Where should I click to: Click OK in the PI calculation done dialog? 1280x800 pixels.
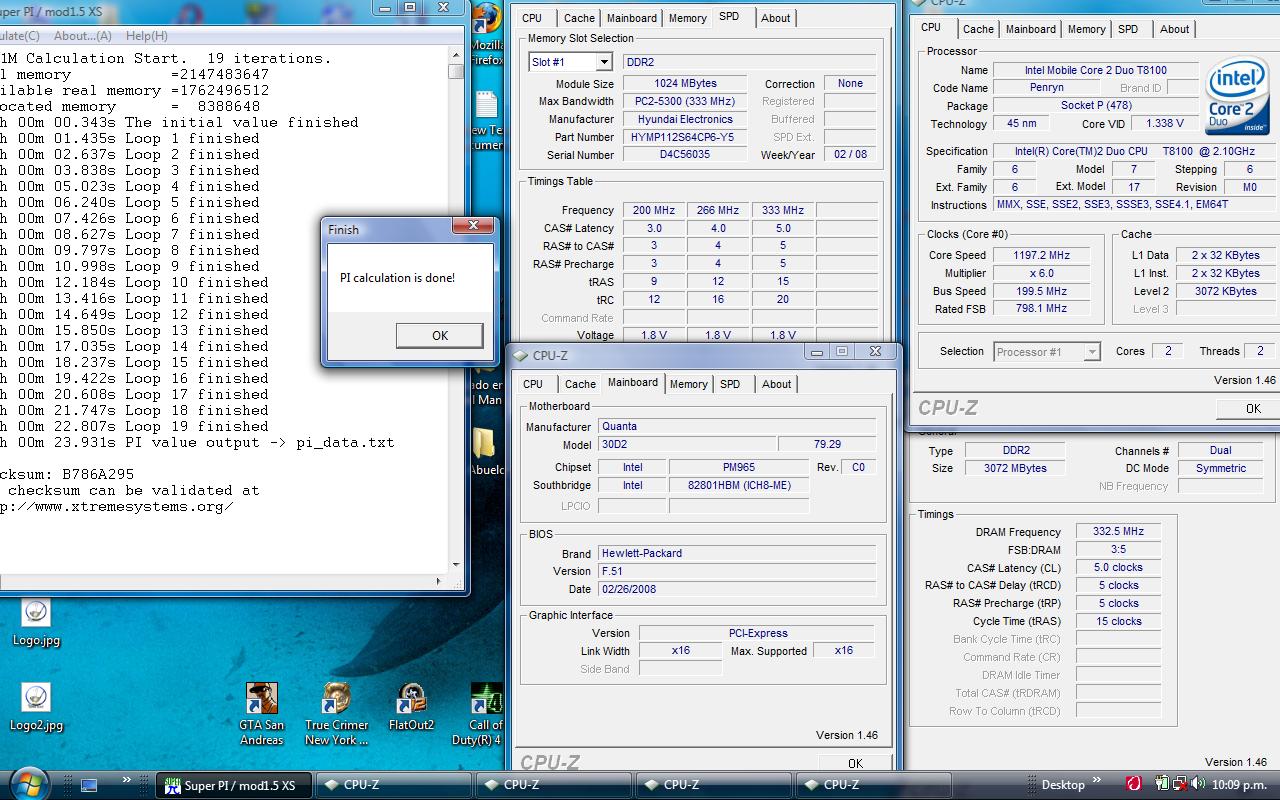(x=439, y=335)
